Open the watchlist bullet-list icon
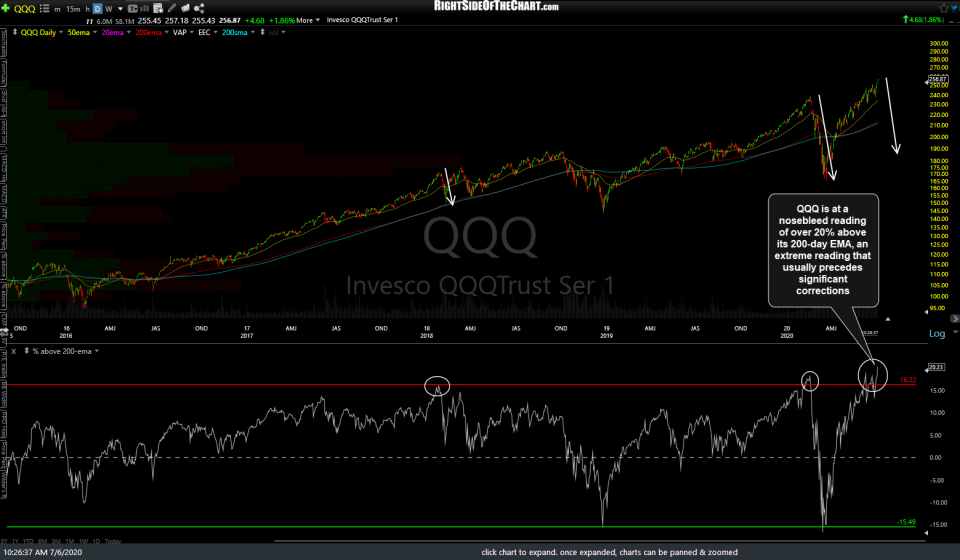Image resolution: width=960 pixels, height=560 pixels. pos(45,8)
